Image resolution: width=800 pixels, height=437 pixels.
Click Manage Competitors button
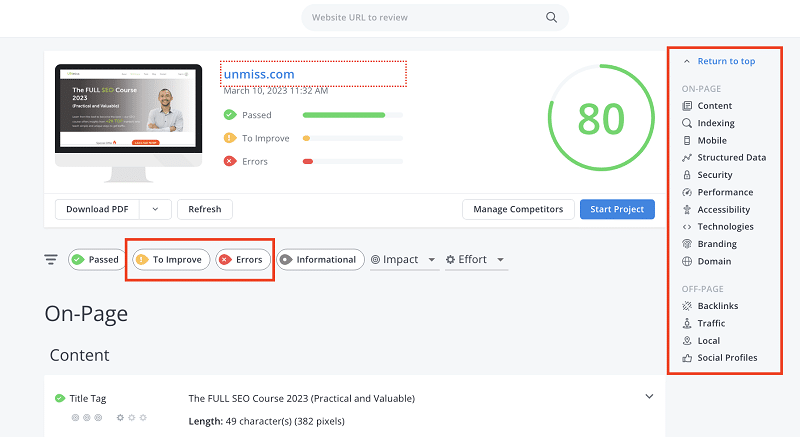tap(518, 209)
